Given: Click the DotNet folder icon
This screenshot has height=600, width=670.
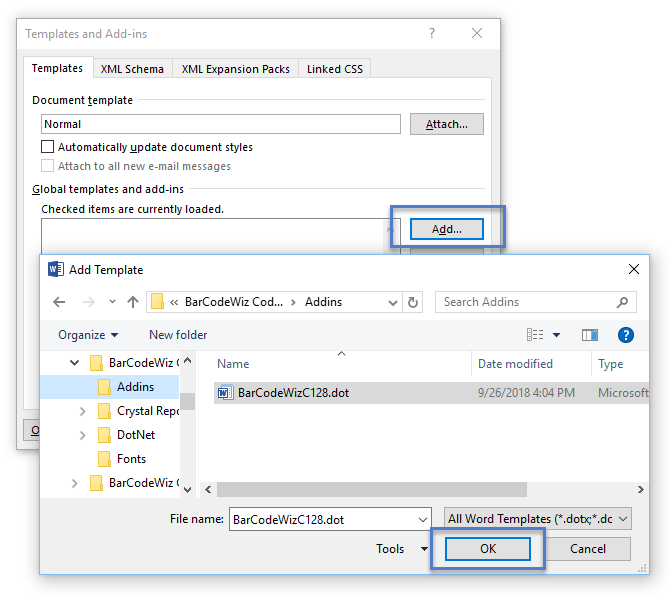Looking at the screenshot, I should pyautogui.click(x=105, y=435).
